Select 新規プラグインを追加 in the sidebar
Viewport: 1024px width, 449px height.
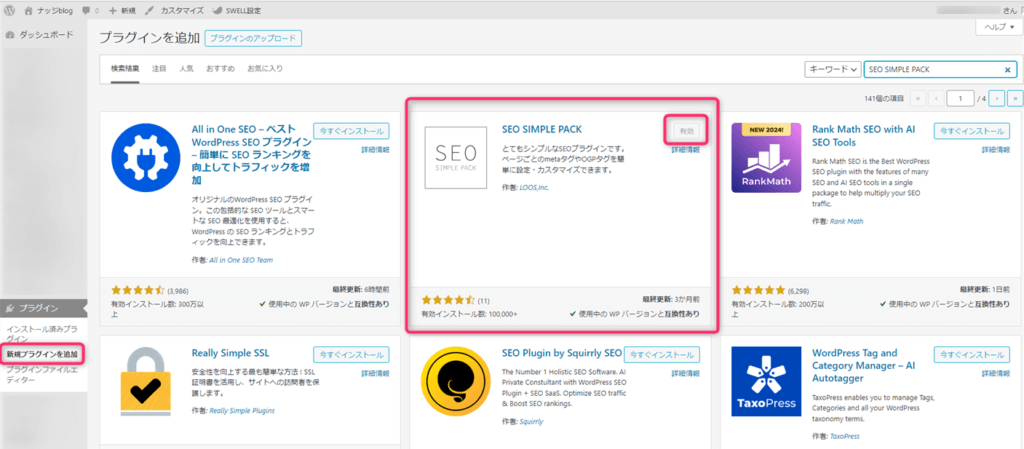click(42, 354)
